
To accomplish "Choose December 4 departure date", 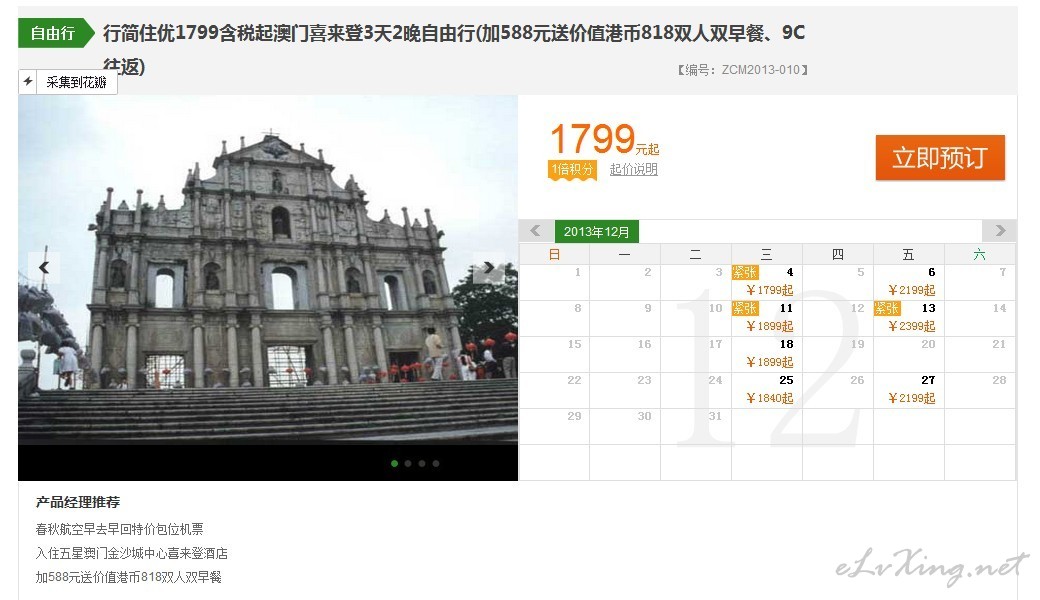I will point(767,282).
